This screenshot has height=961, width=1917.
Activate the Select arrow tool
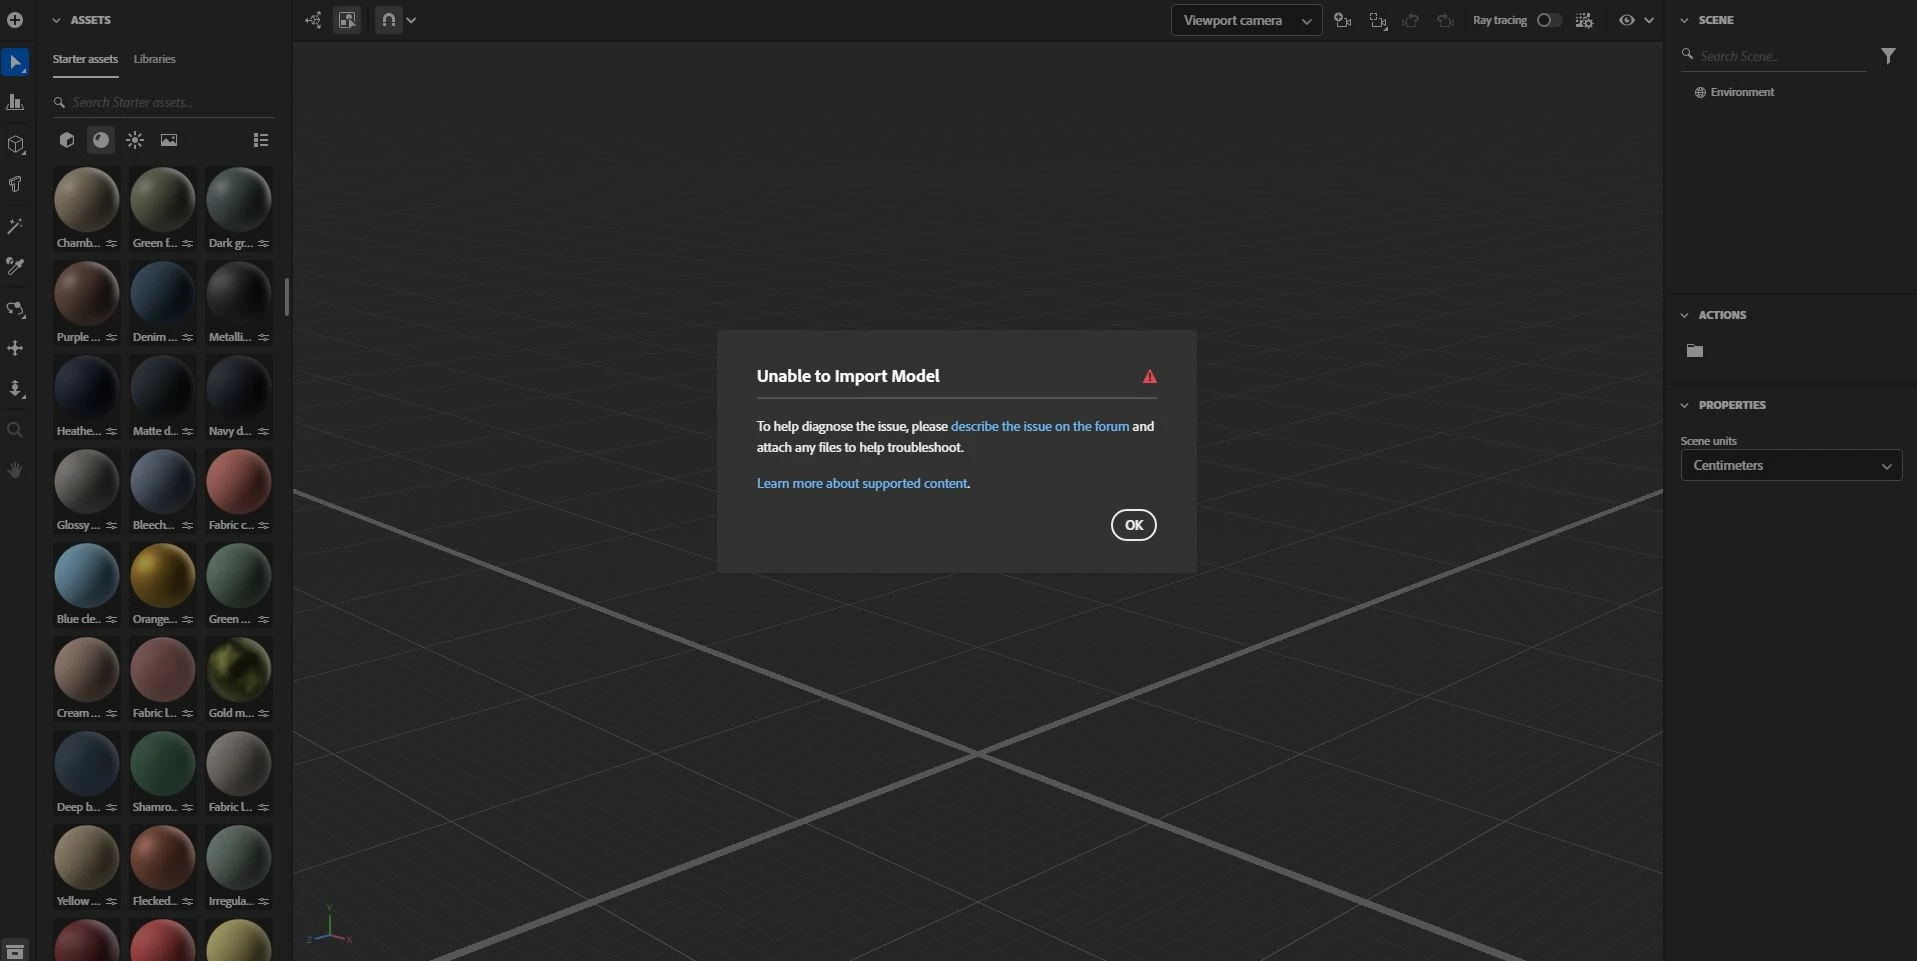[x=15, y=63]
